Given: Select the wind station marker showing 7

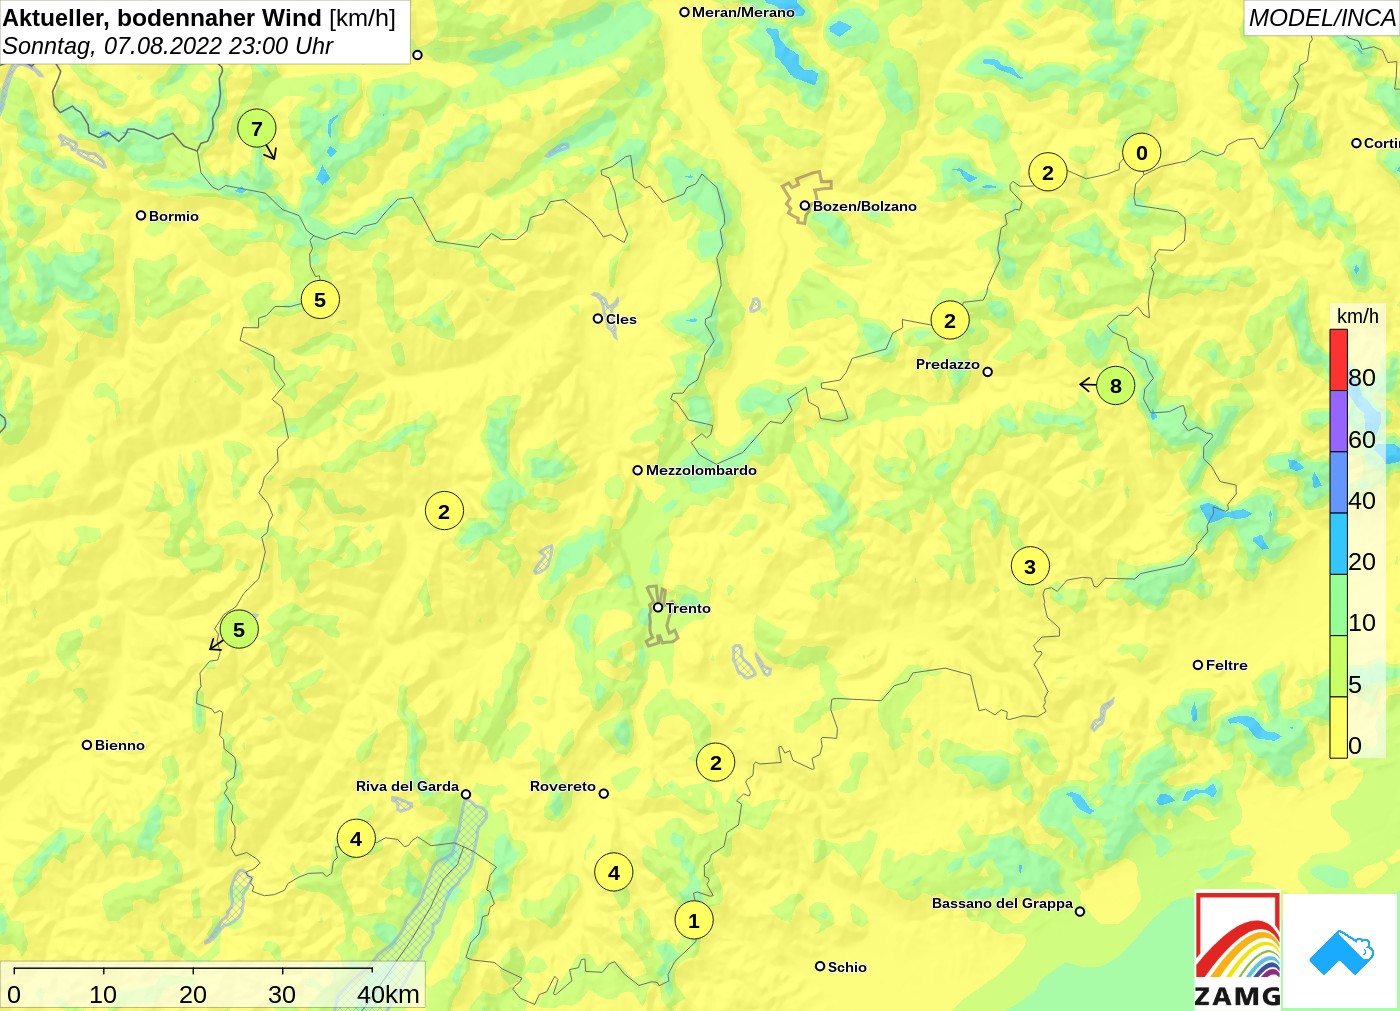Looking at the screenshot, I should (x=257, y=128).
